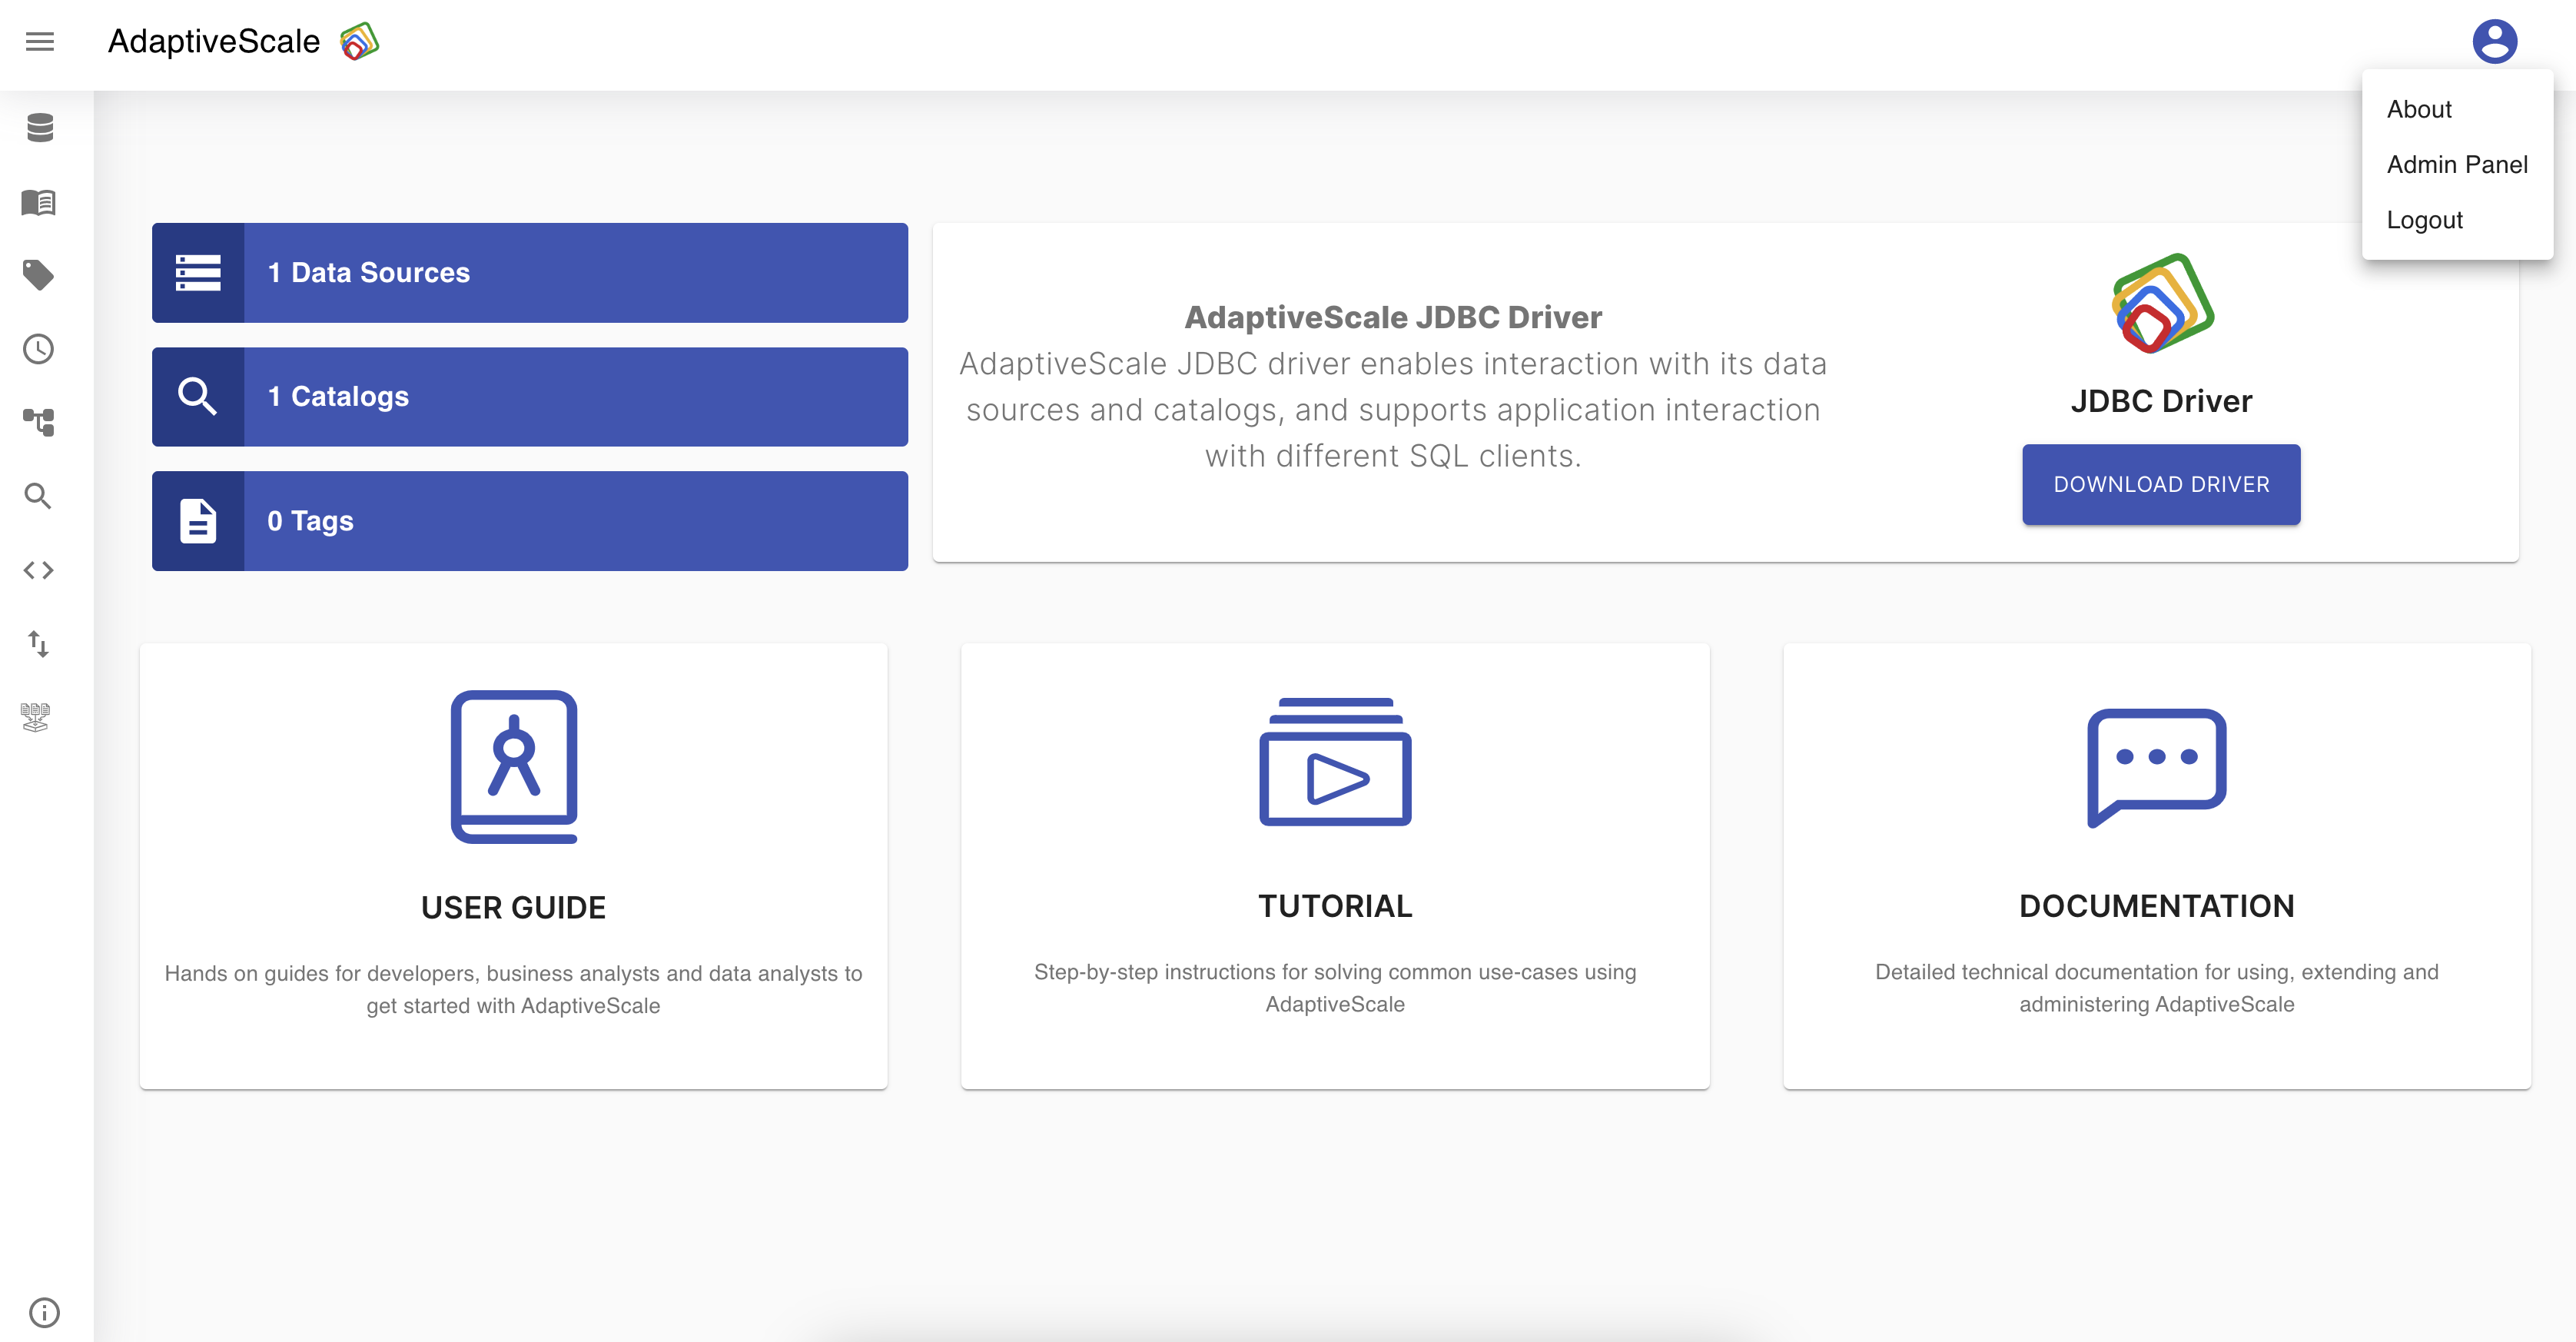The width and height of the screenshot is (2576, 1342).
Task: Click the 'Step-by-step instructions' description
Action: pos(1335,988)
